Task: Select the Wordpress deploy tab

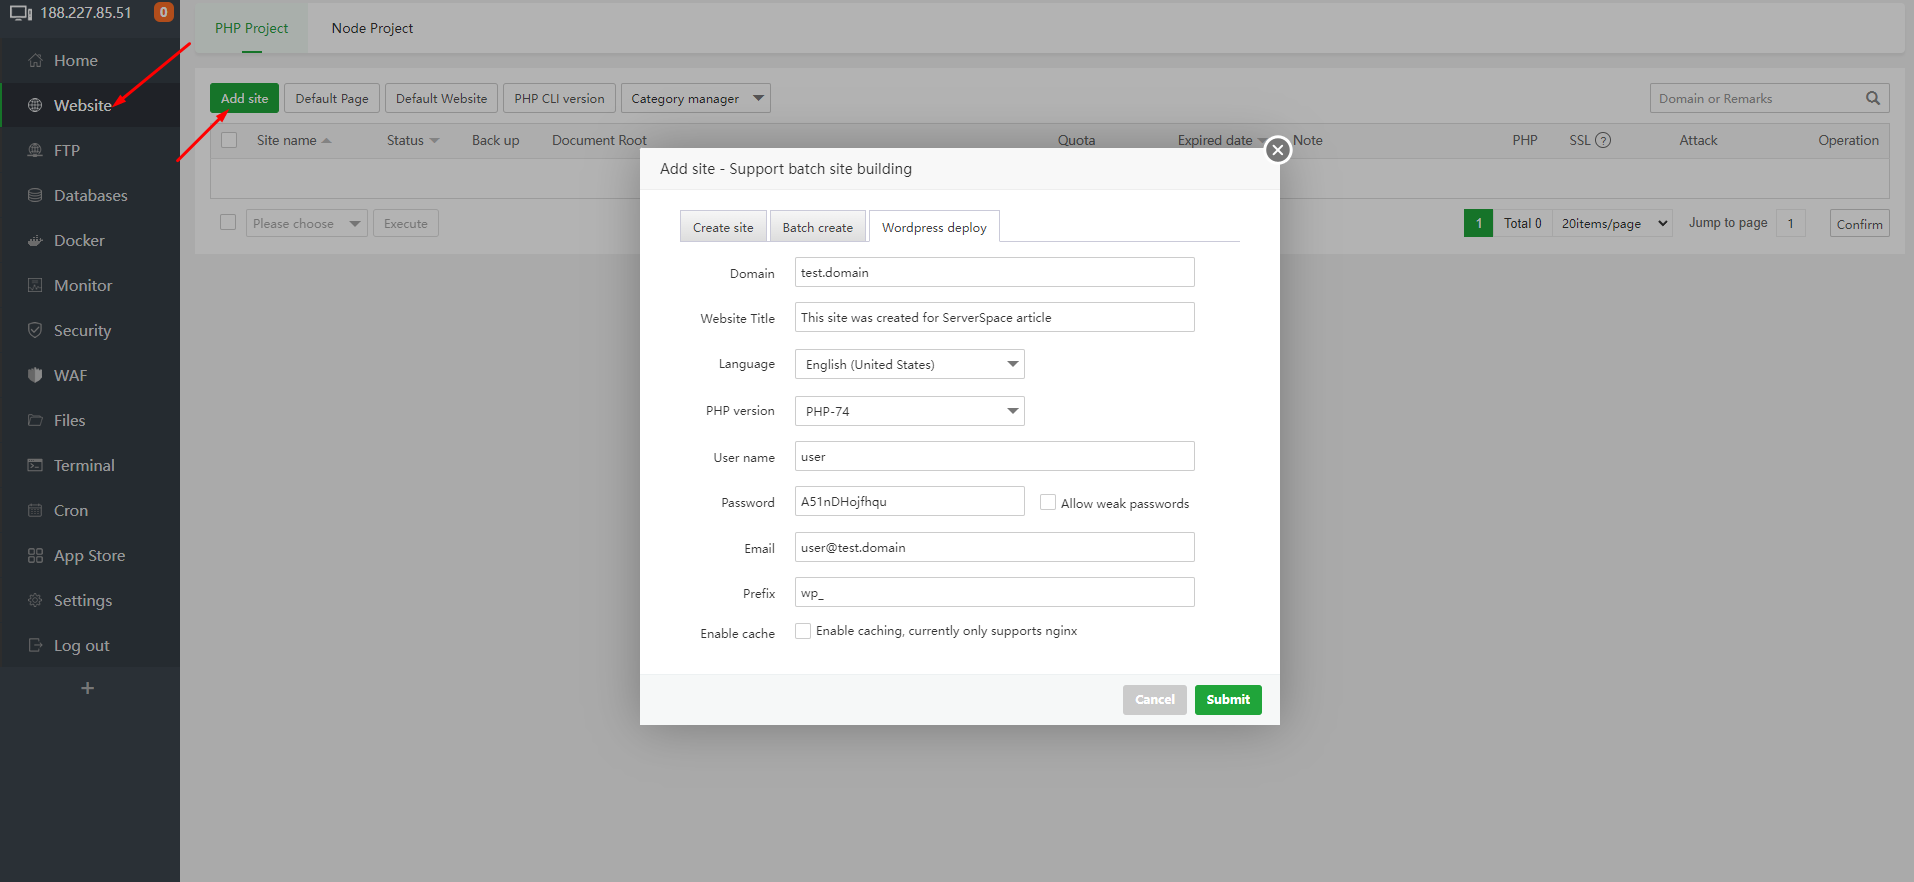Action: click(934, 227)
